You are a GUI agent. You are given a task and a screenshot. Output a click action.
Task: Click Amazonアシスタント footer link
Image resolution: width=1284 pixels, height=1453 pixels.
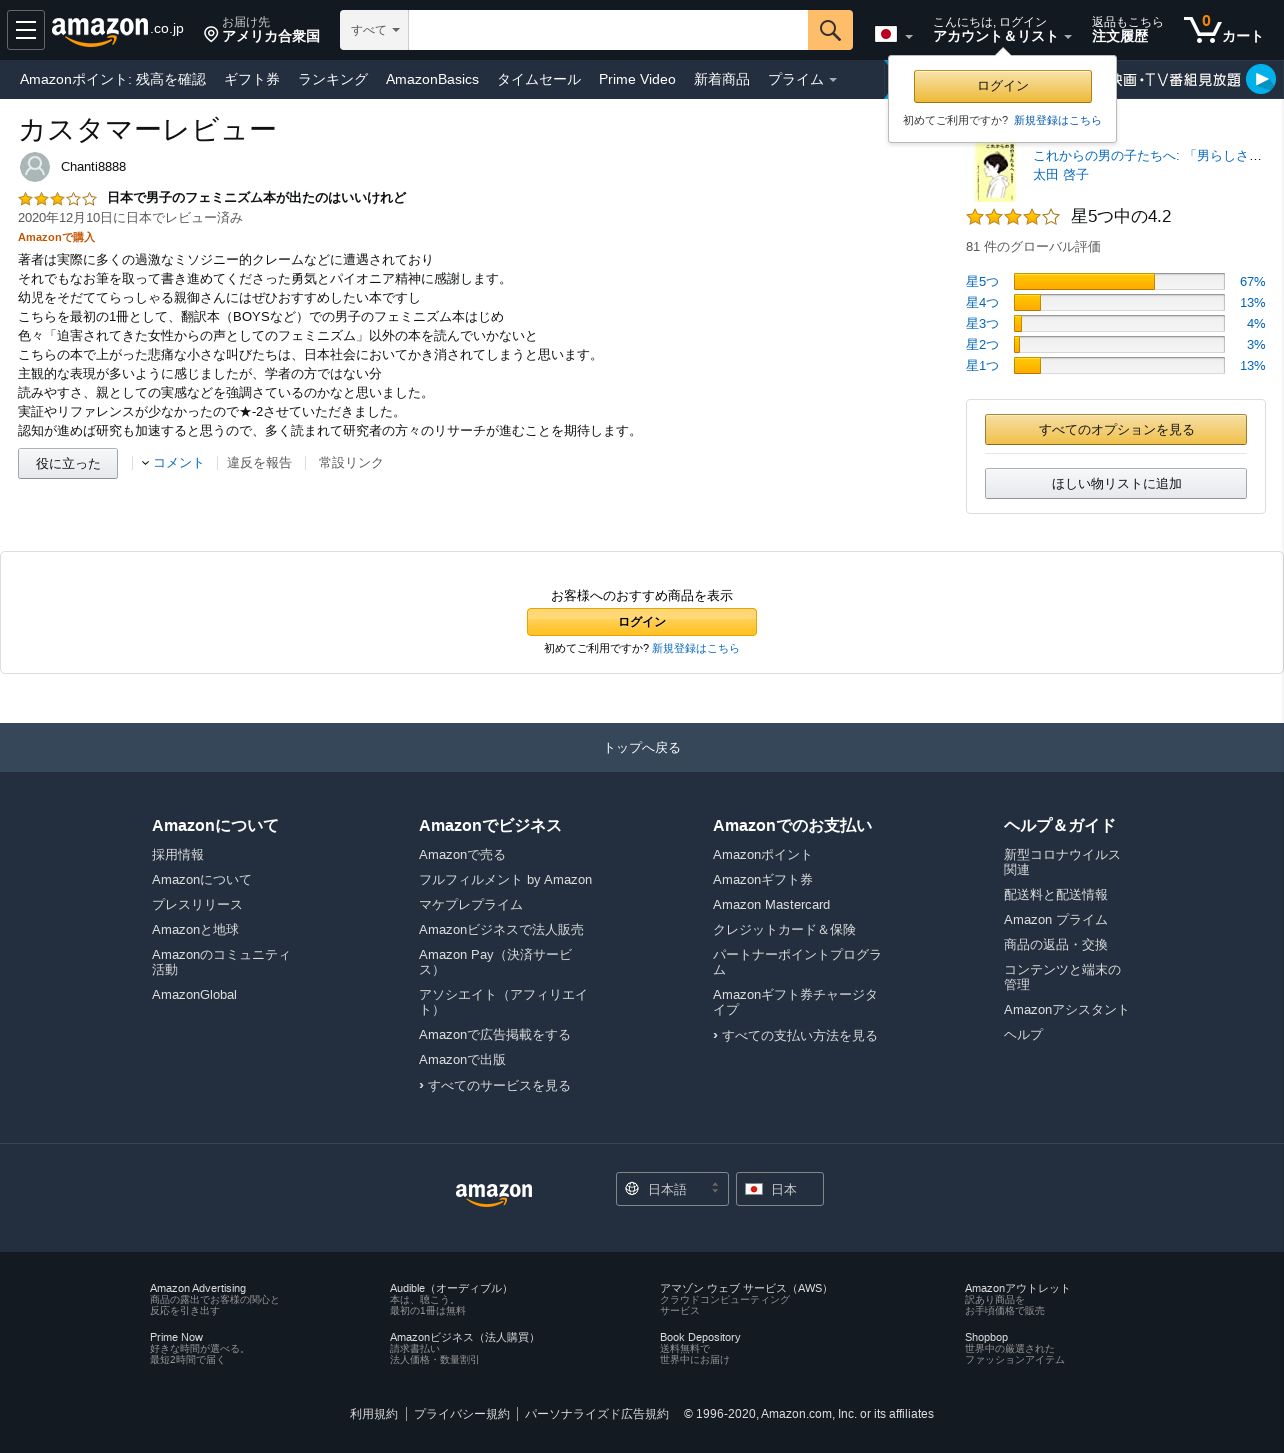click(1066, 1010)
